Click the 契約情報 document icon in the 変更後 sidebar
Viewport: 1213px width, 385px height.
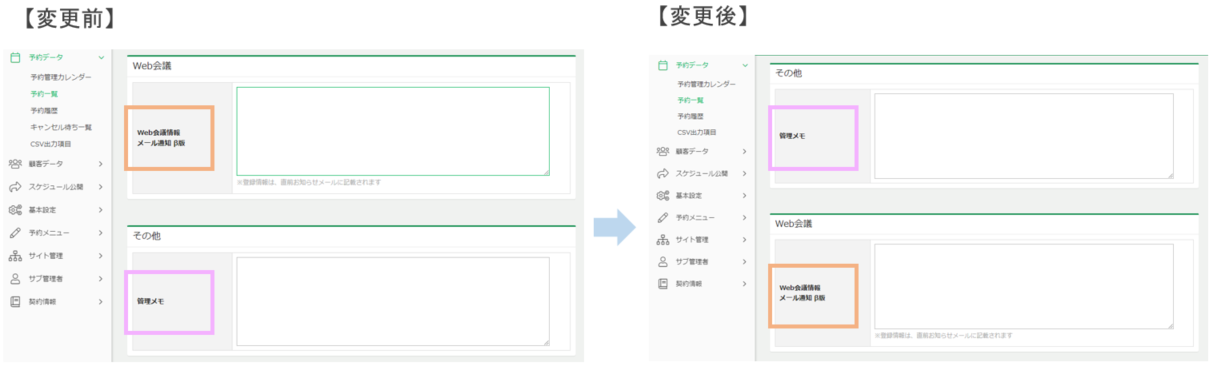[x=662, y=283]
